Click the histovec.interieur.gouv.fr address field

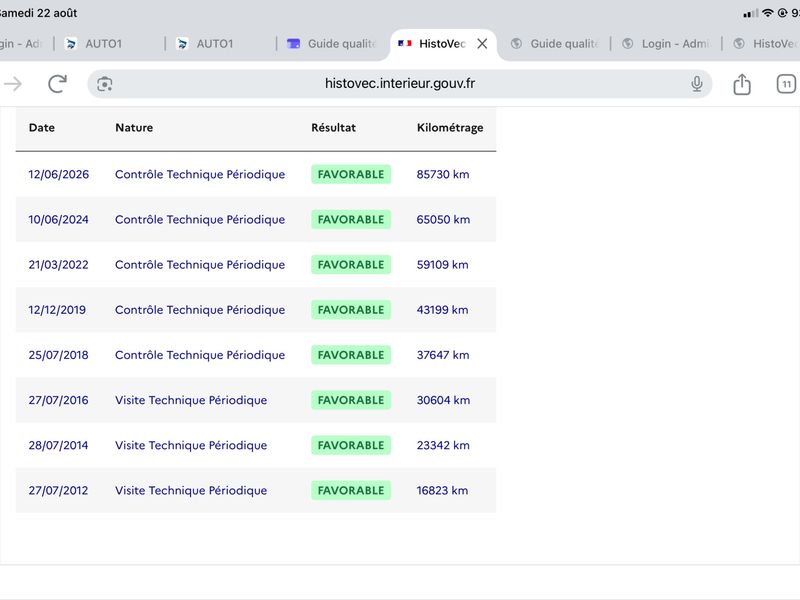click(x=399, y=84)
